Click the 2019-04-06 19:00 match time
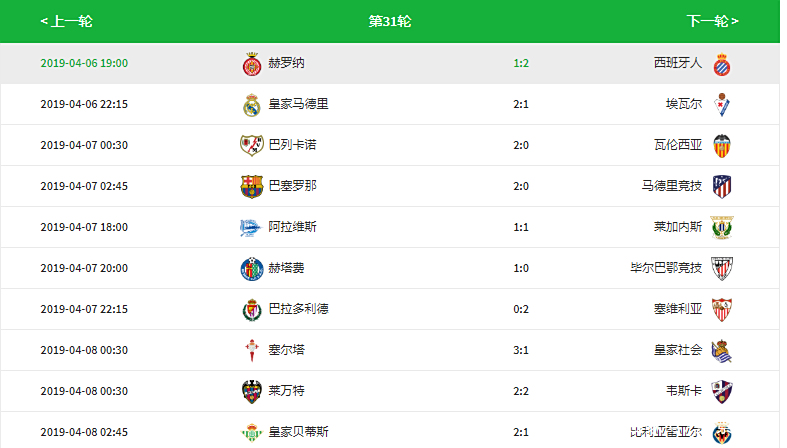The height and width of the screenshot is (448, 787). point(84,63)
